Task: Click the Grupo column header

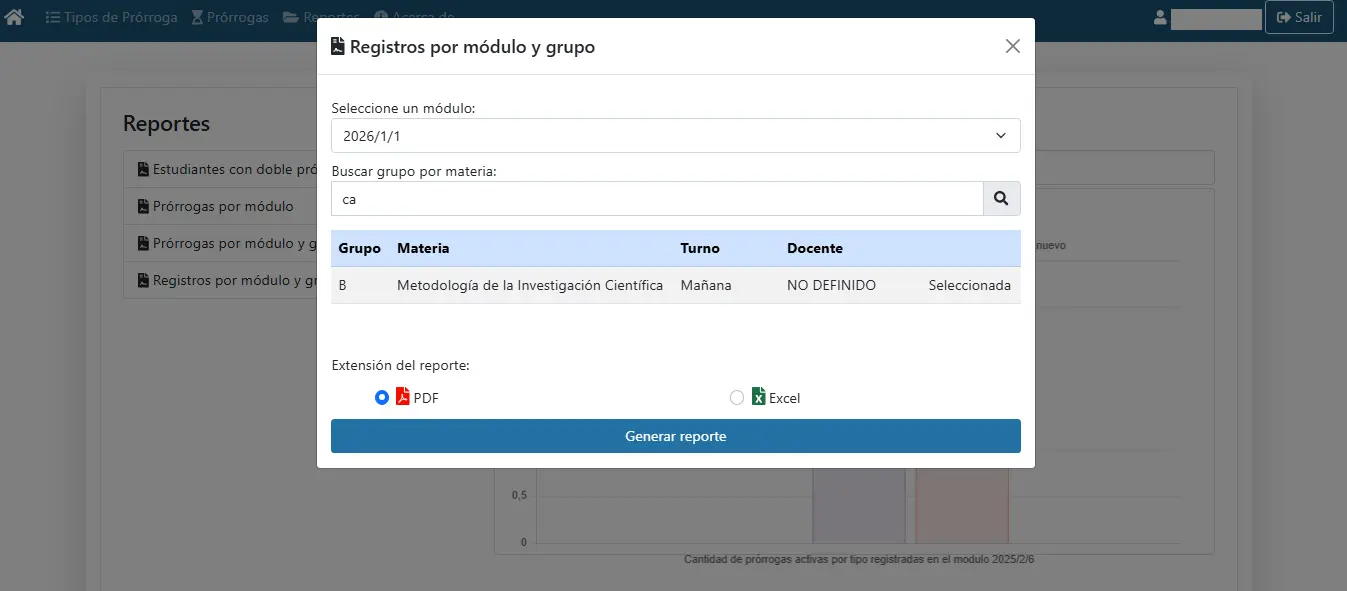Action: (x=359, y=248)
